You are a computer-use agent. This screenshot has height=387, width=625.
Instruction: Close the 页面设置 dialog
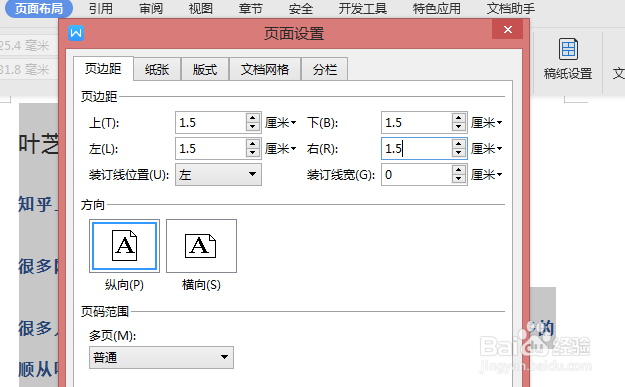pyautogui.click(x=507, y=29)
